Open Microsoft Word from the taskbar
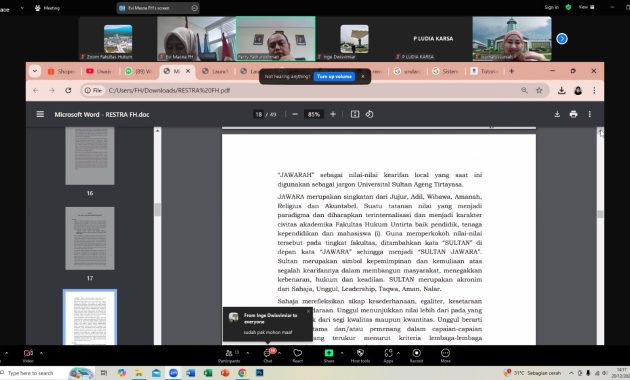Viewport: 630px width, 380px height. pos(190,373)
